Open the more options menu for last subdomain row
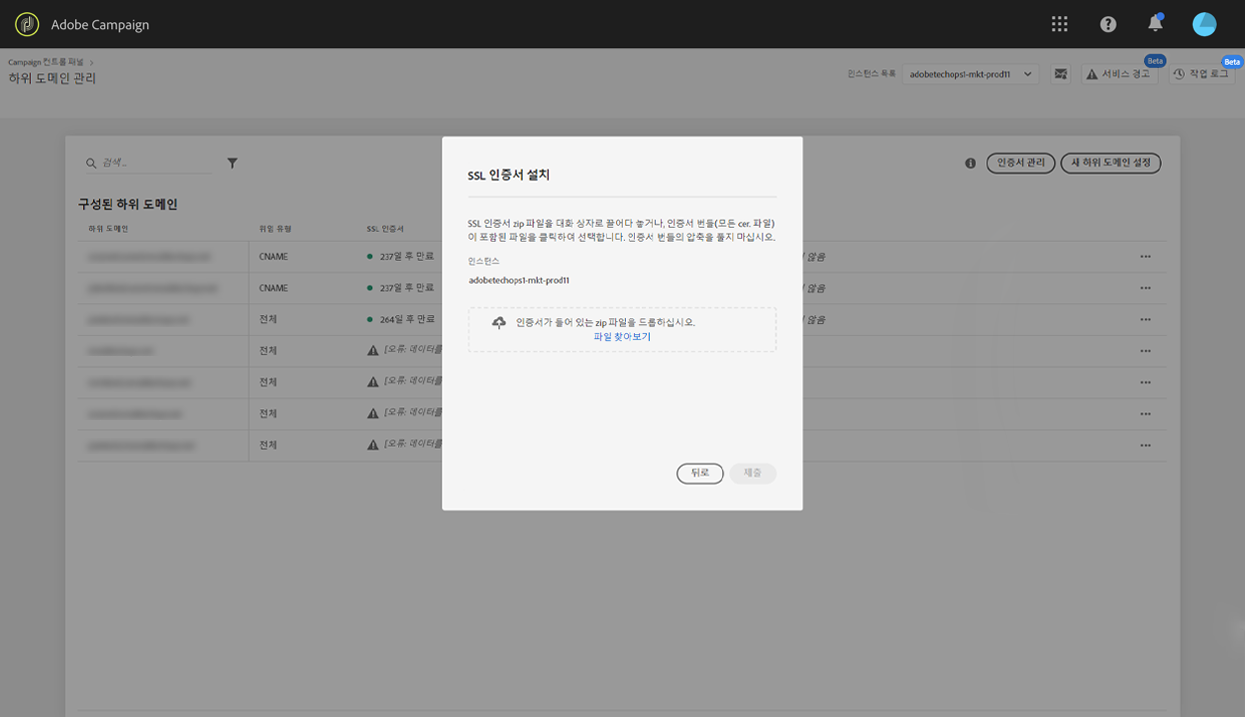The image size is (1245, 717). click(x=1145, y=445)
